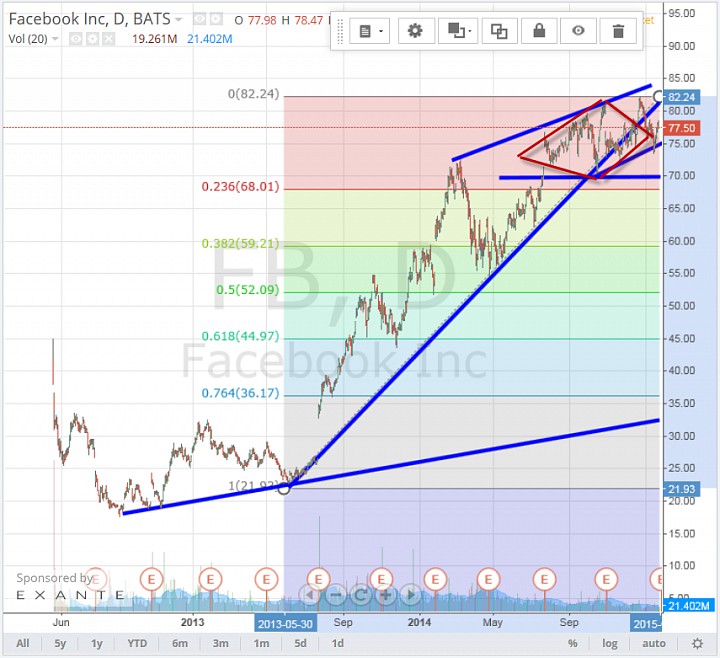The width and height of the screenshot is (720, 658).
Task: Click the 19.261M volume value
Action: 155,39
